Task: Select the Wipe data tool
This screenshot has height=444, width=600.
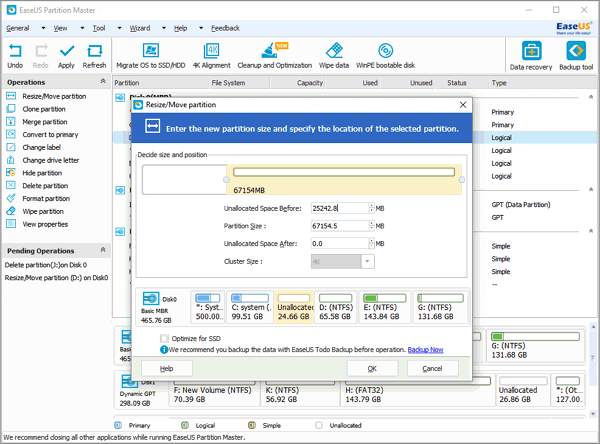Action: [x=334, y=56]
